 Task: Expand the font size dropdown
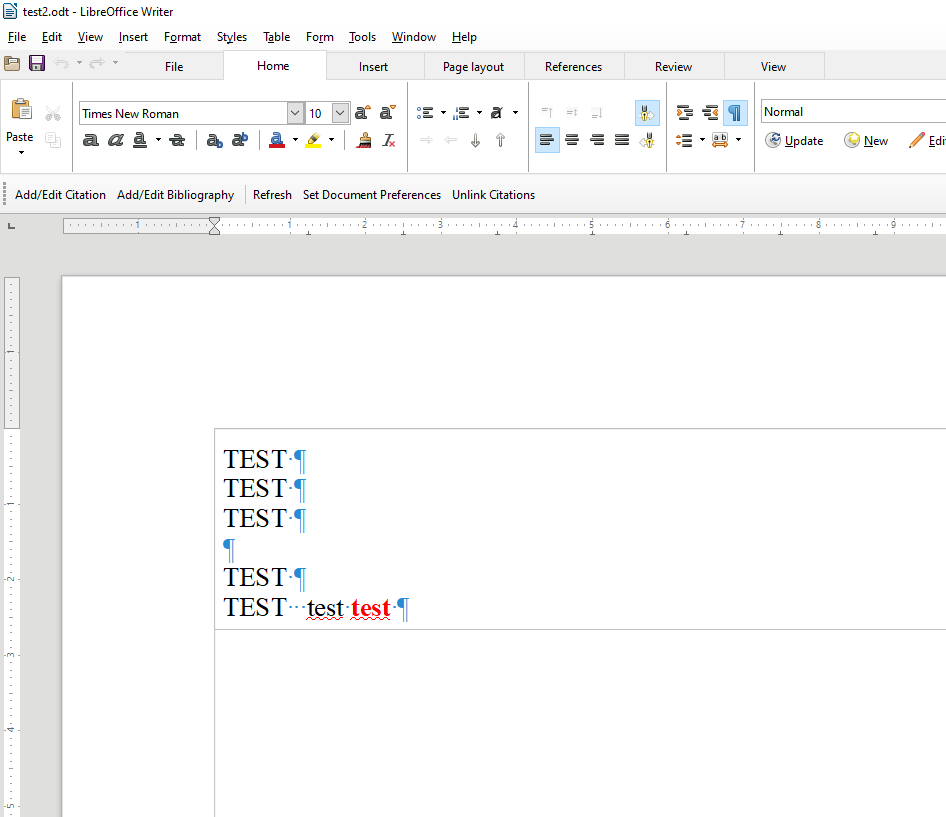(x=340, y=113)
